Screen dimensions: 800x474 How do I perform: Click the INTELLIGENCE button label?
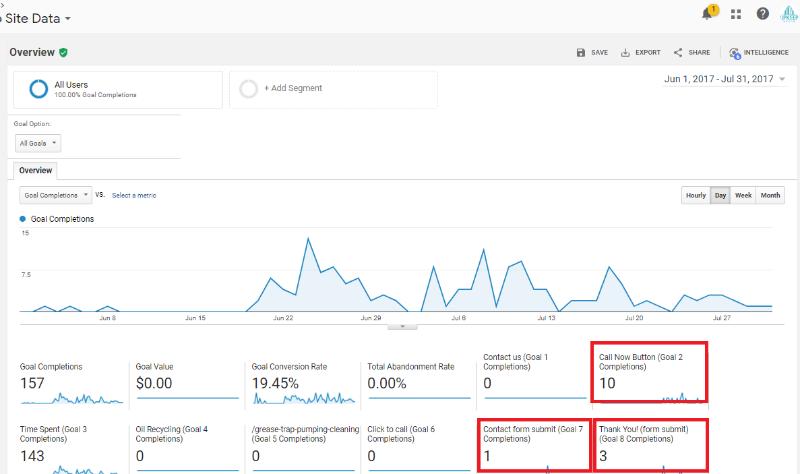766,53
